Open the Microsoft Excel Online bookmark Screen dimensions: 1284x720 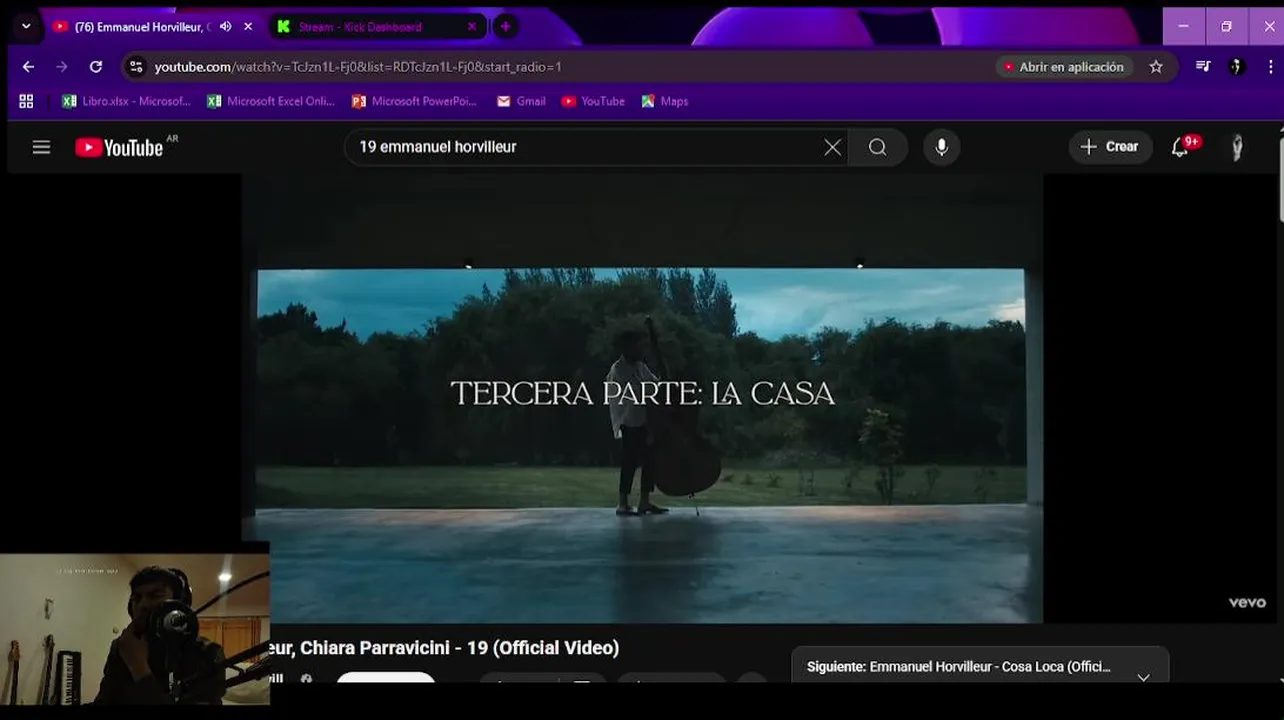[x=271, y=101]
